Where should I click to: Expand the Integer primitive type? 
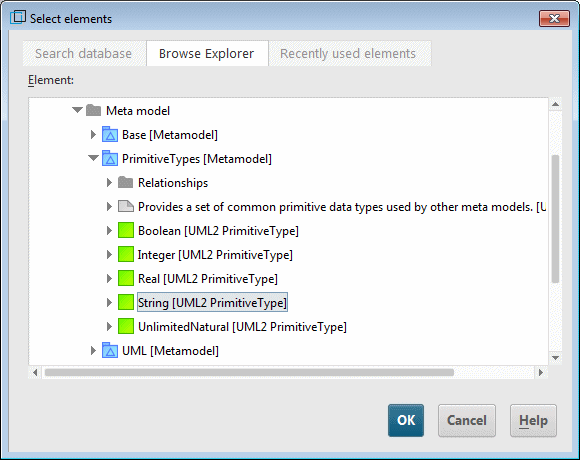(x=109, y=254)
